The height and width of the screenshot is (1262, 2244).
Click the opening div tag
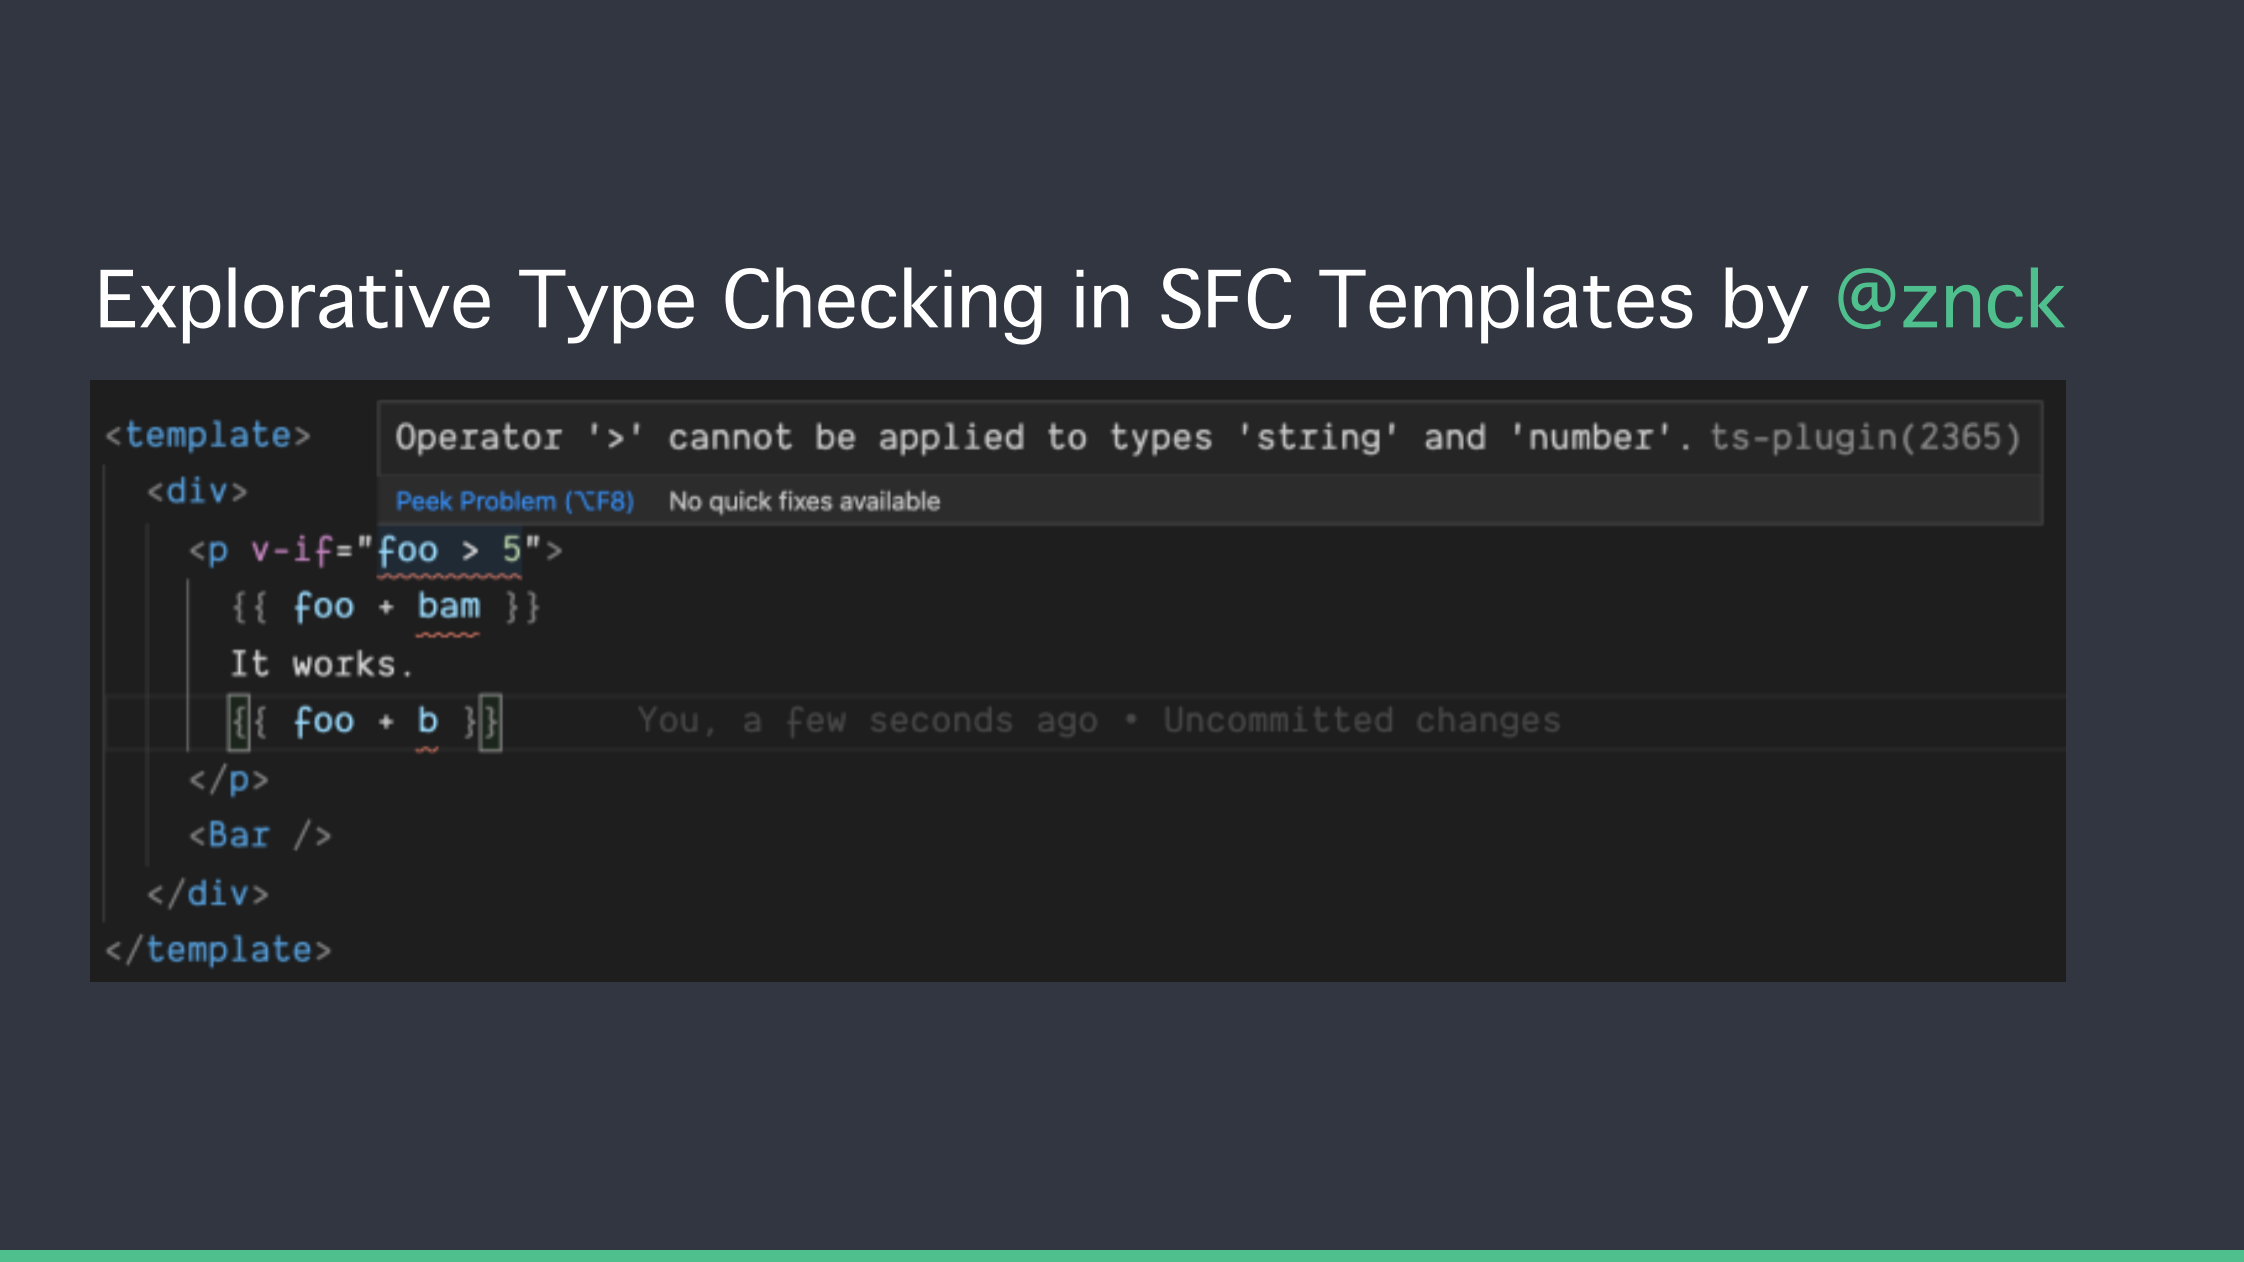[x=197, y=491]
